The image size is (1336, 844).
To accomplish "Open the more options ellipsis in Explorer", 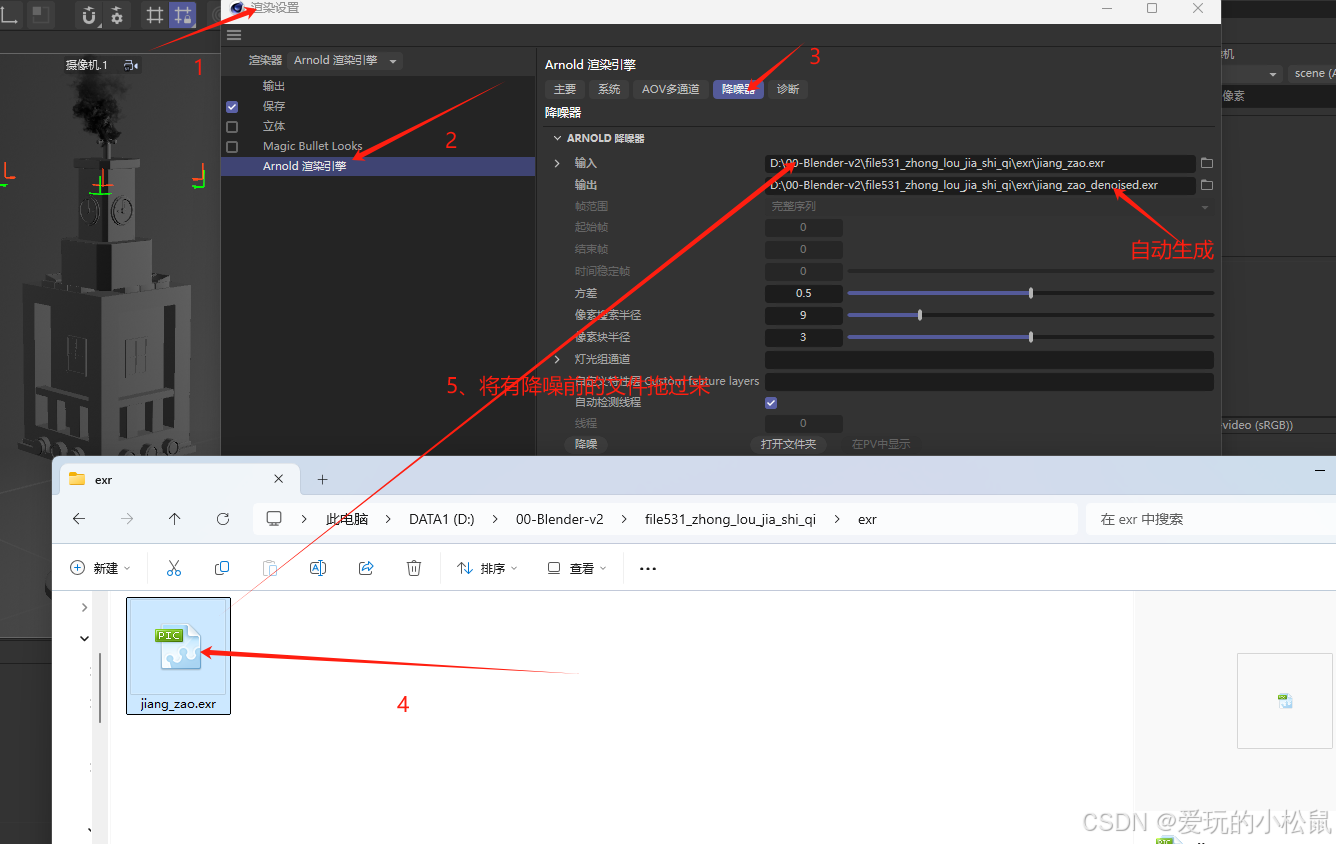I will pyautogui.click(x=648, y=568).
